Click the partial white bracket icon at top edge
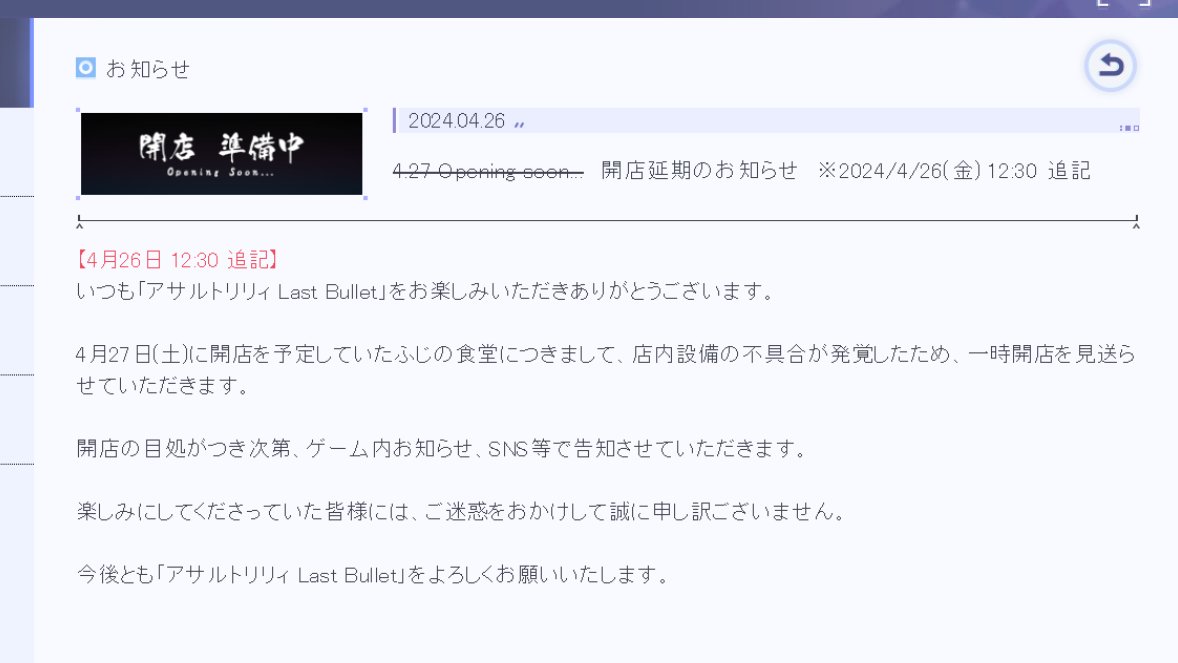 tap(1124, 3)
